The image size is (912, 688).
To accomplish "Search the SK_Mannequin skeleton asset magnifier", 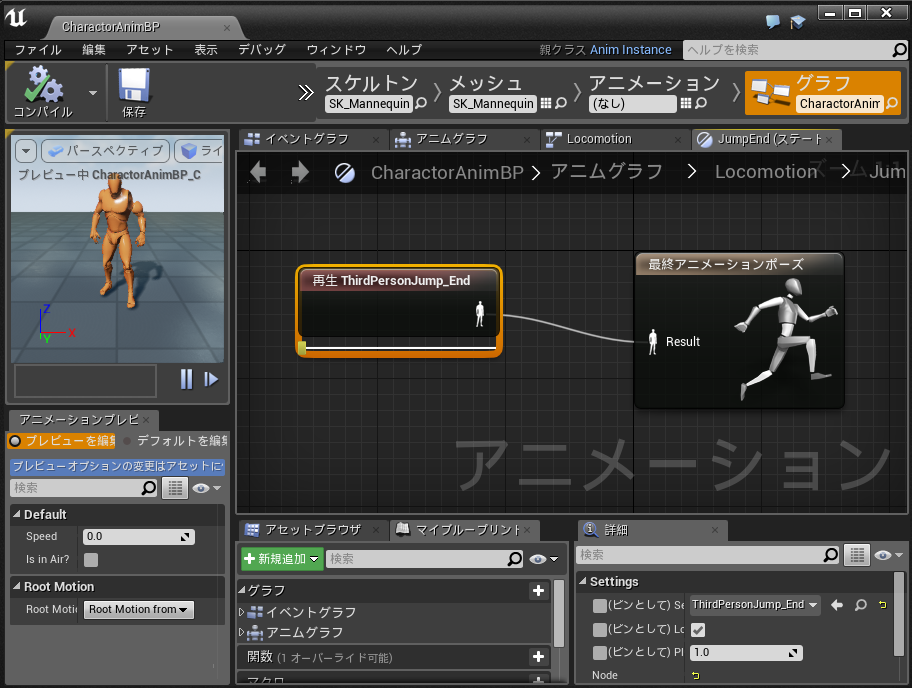I will (421, 104).
